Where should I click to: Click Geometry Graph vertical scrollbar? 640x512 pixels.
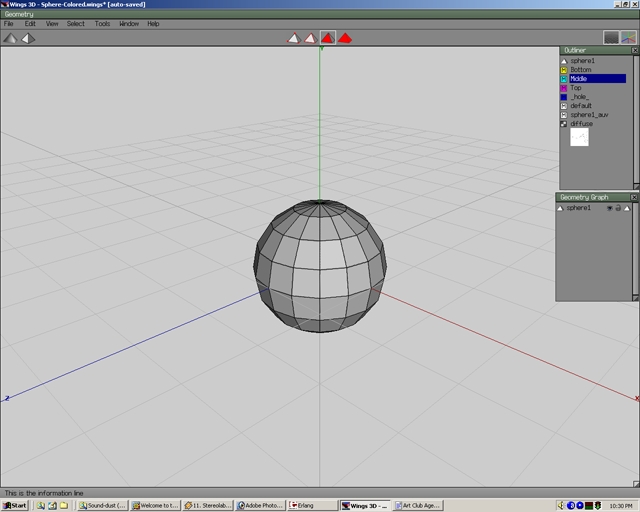pyautogui.click(x=635, y=248)
